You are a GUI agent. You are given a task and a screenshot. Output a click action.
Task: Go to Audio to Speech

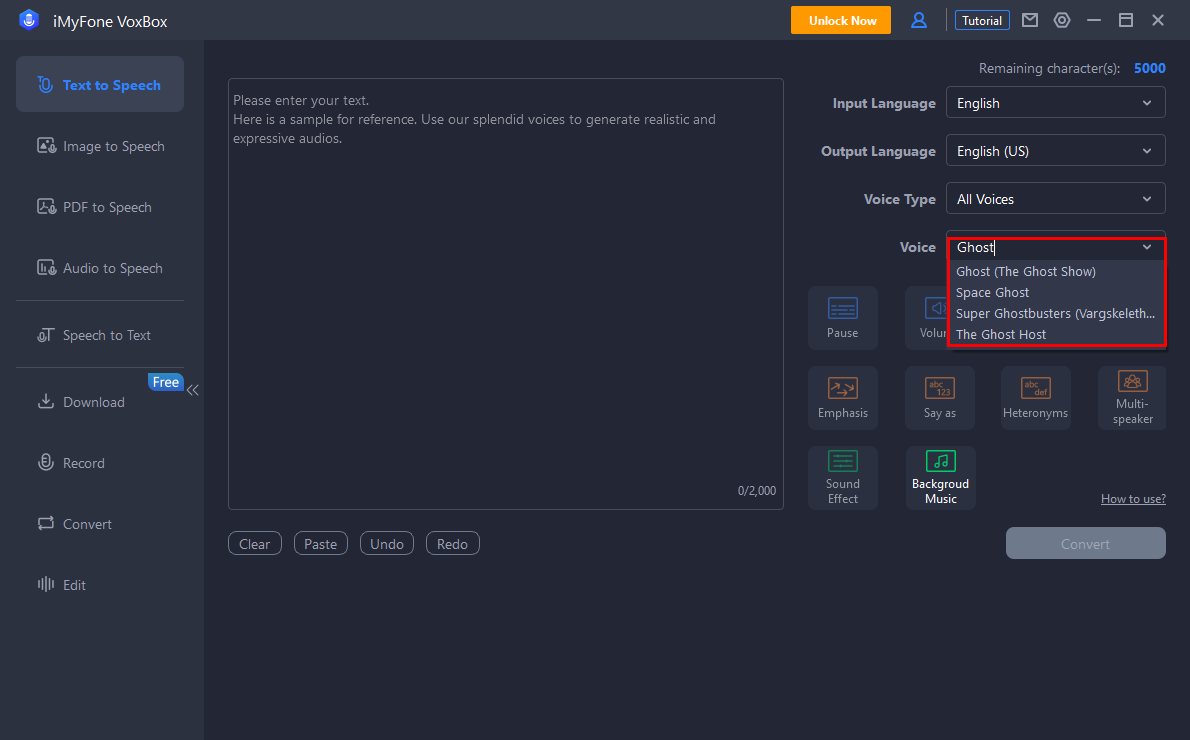pyautogui.click(x=99, y=267)
